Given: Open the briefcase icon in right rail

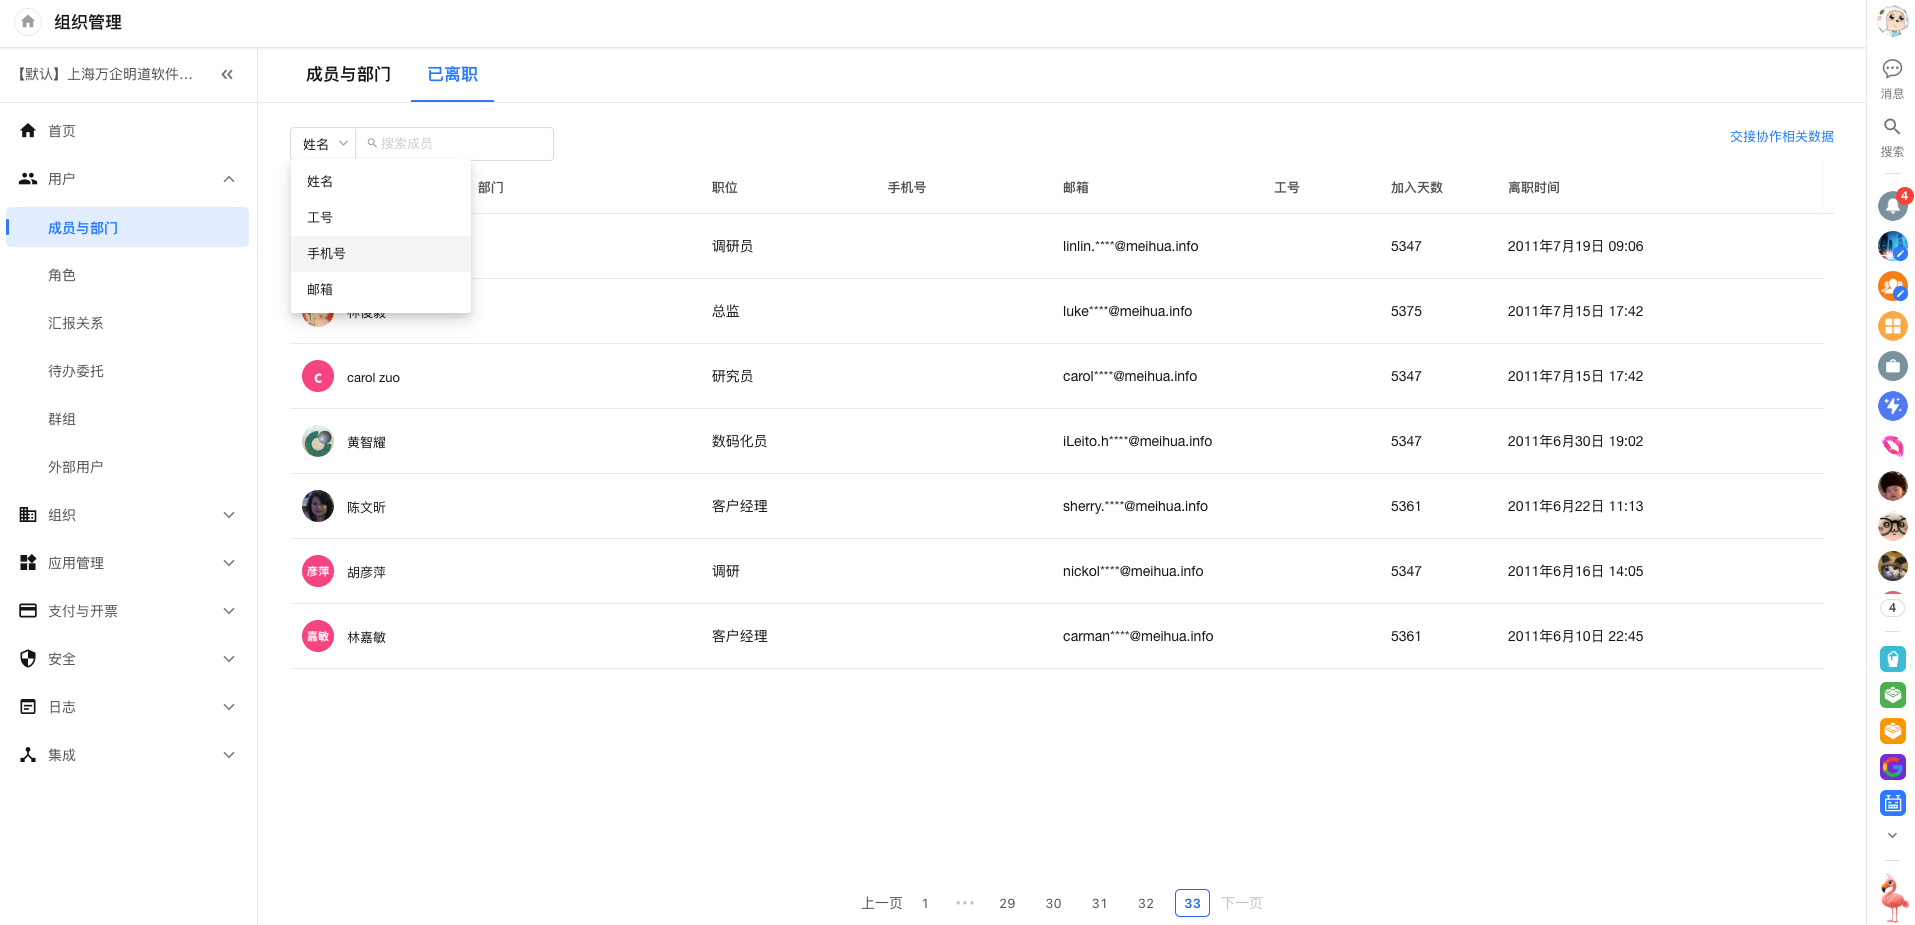Looking at the screenshot, I should 1891,366.
